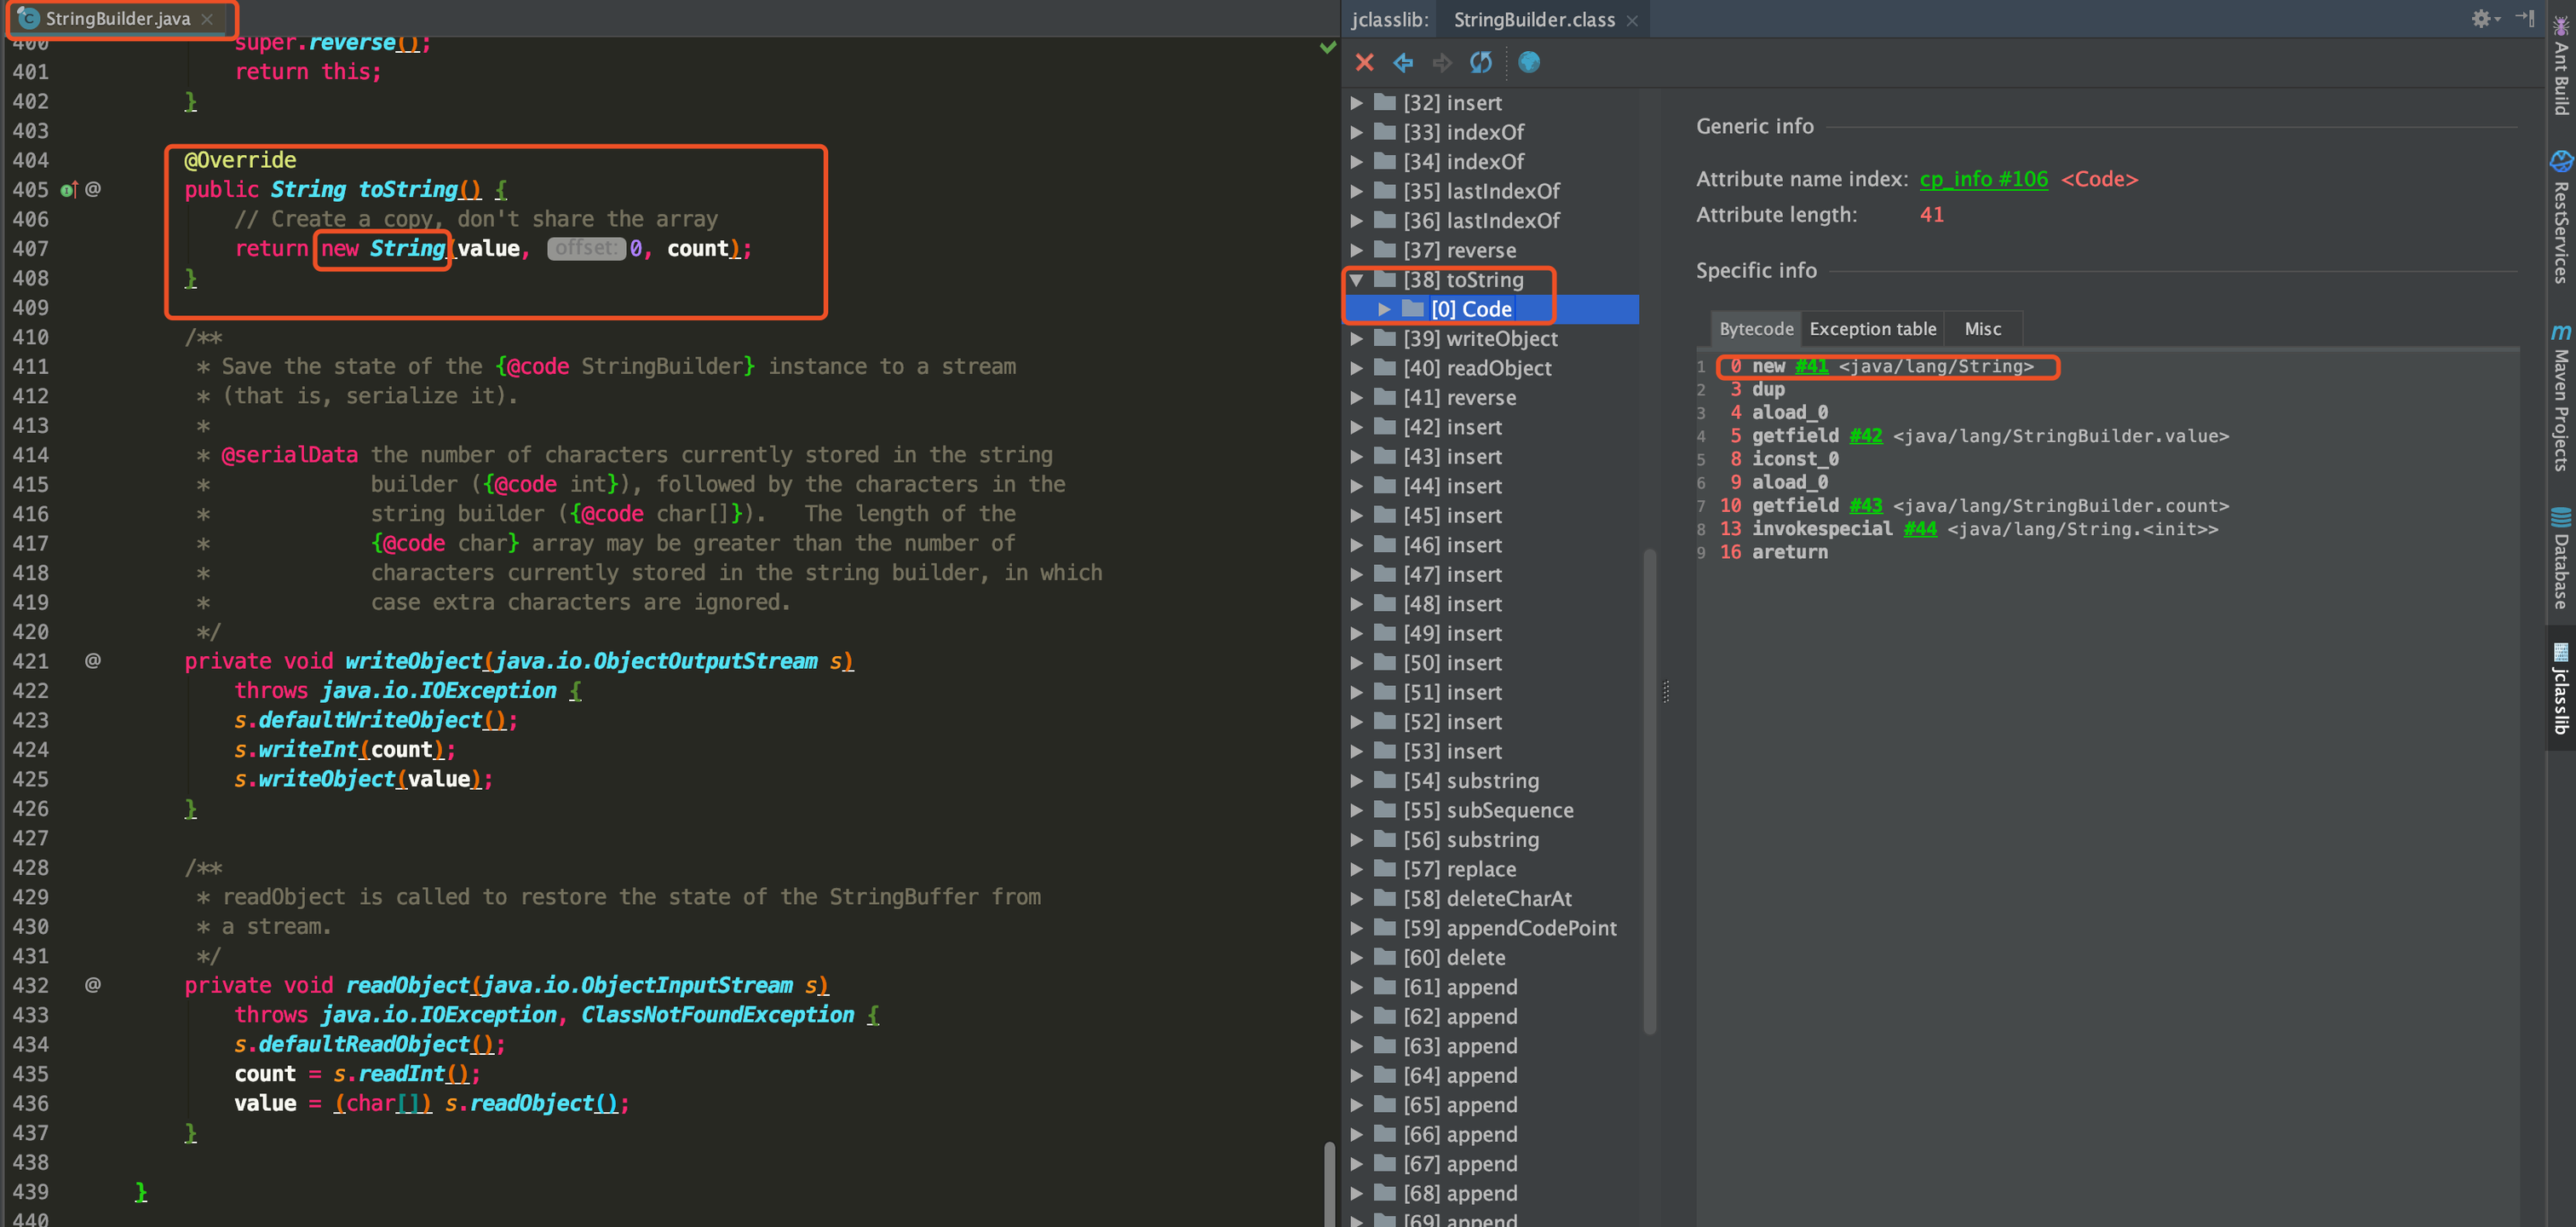Click the offset parameter hint on line 407
2576x1227 pixels.
[x=586, y=249]
